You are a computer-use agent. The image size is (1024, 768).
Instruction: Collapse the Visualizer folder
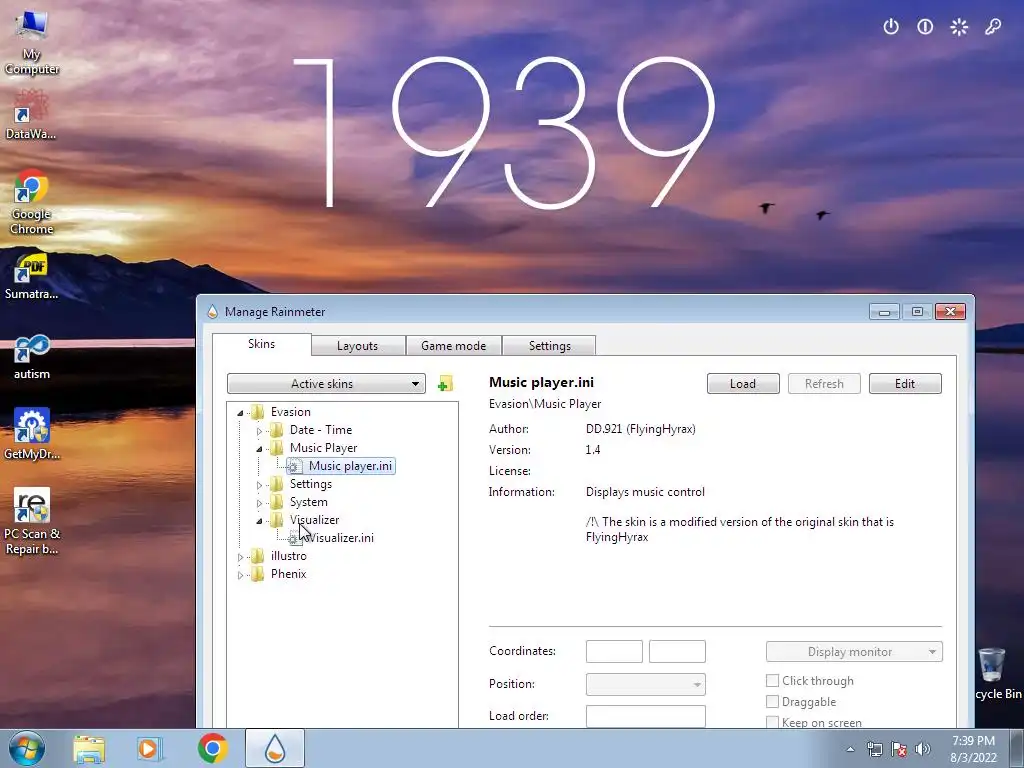259,520
